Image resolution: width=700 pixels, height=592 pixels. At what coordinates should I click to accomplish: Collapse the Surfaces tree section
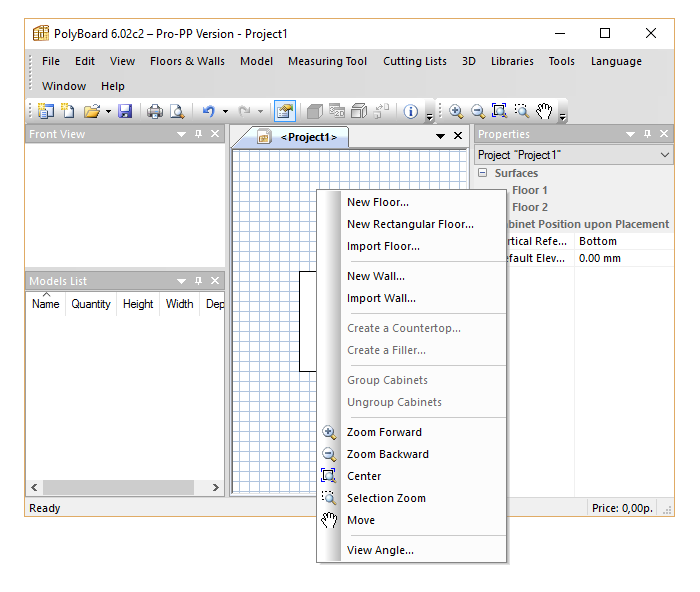pyautogui.click(x=483, y=173)
